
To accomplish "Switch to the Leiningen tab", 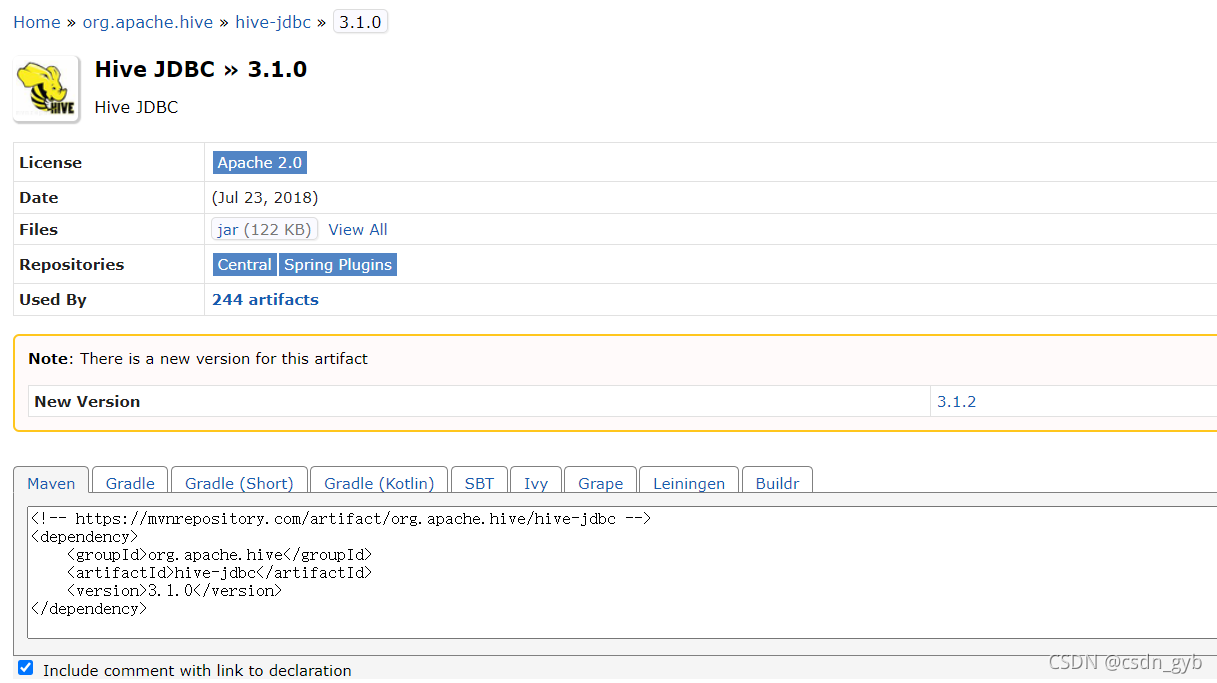I will point(689,482).
